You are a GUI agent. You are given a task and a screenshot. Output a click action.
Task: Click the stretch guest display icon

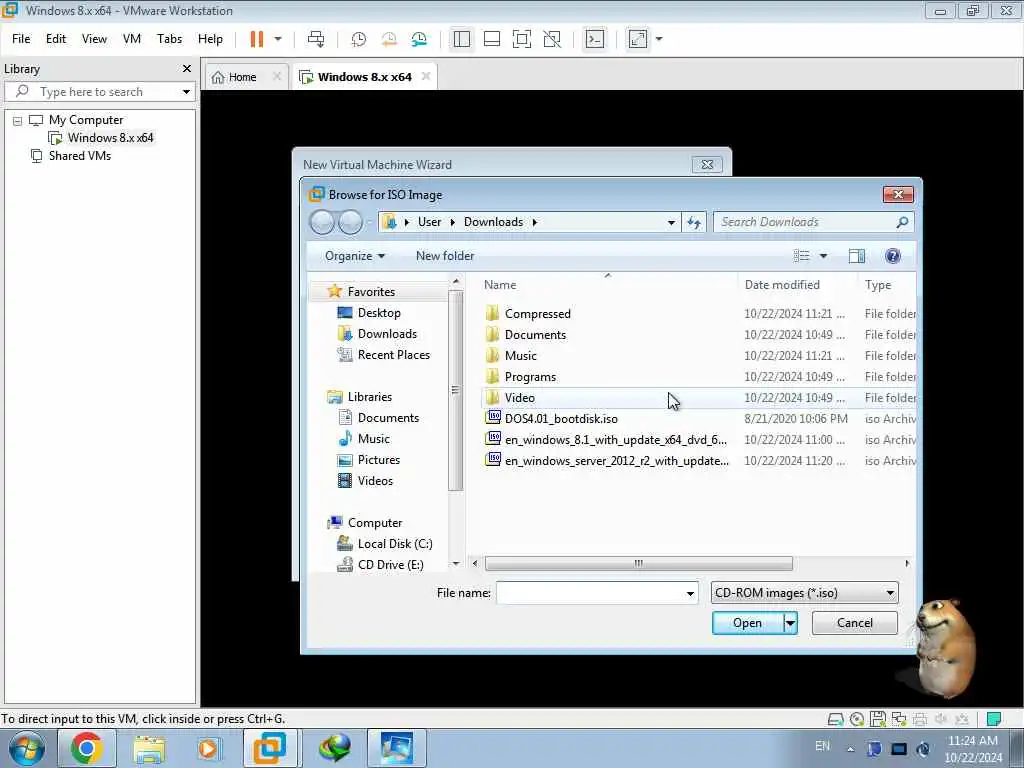coord(637,39)
